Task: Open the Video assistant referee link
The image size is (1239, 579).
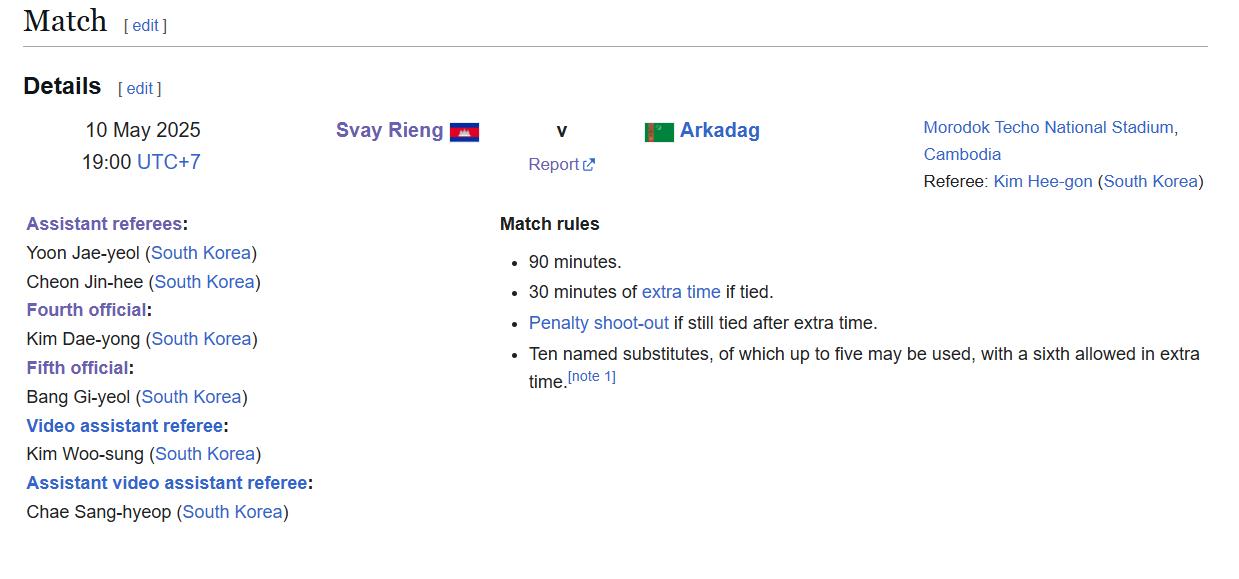Action: pyautogui.click(x=124, y=426)
